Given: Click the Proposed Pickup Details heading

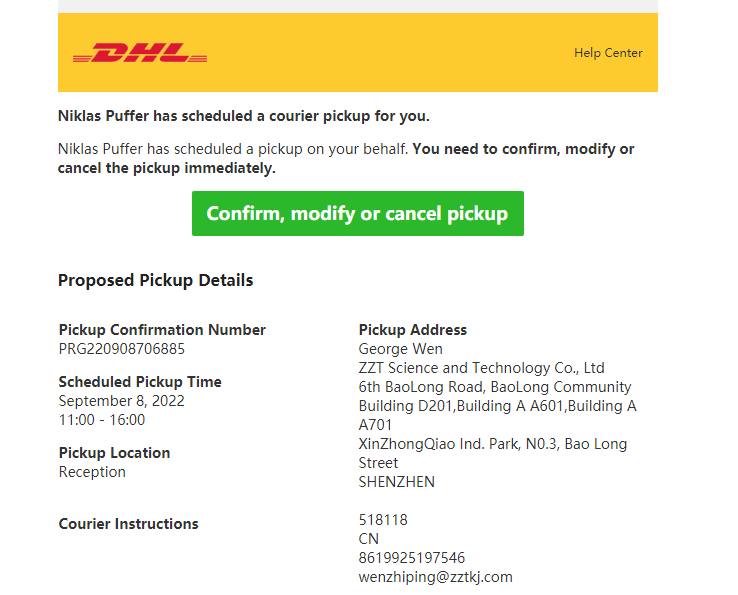Looking at the screenshot, I should click(x=155, y=280).
